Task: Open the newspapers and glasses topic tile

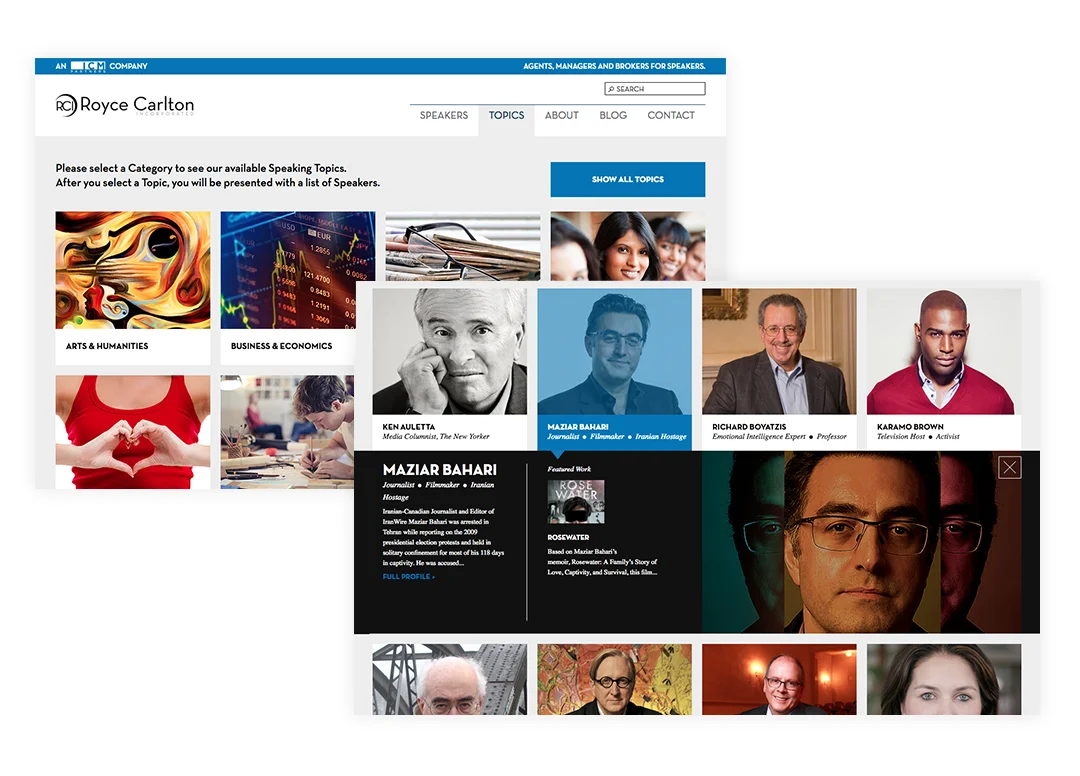Action: click(x=463, y=246)
